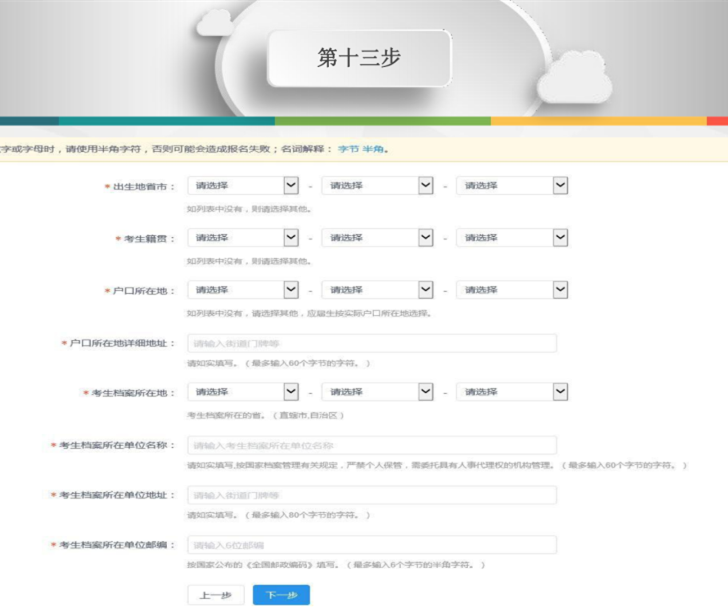Open the third 考生档案所在地 dropdown
Screen dimensions: 728x607
pos(511,392)
